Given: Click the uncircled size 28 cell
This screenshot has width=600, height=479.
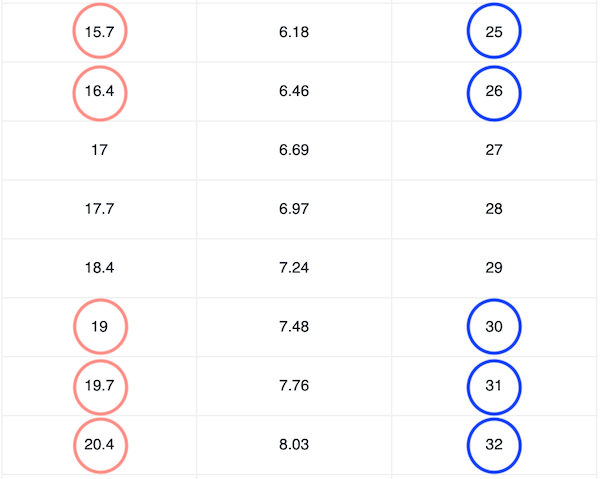Looking at the screenshot, I should 493,210.
